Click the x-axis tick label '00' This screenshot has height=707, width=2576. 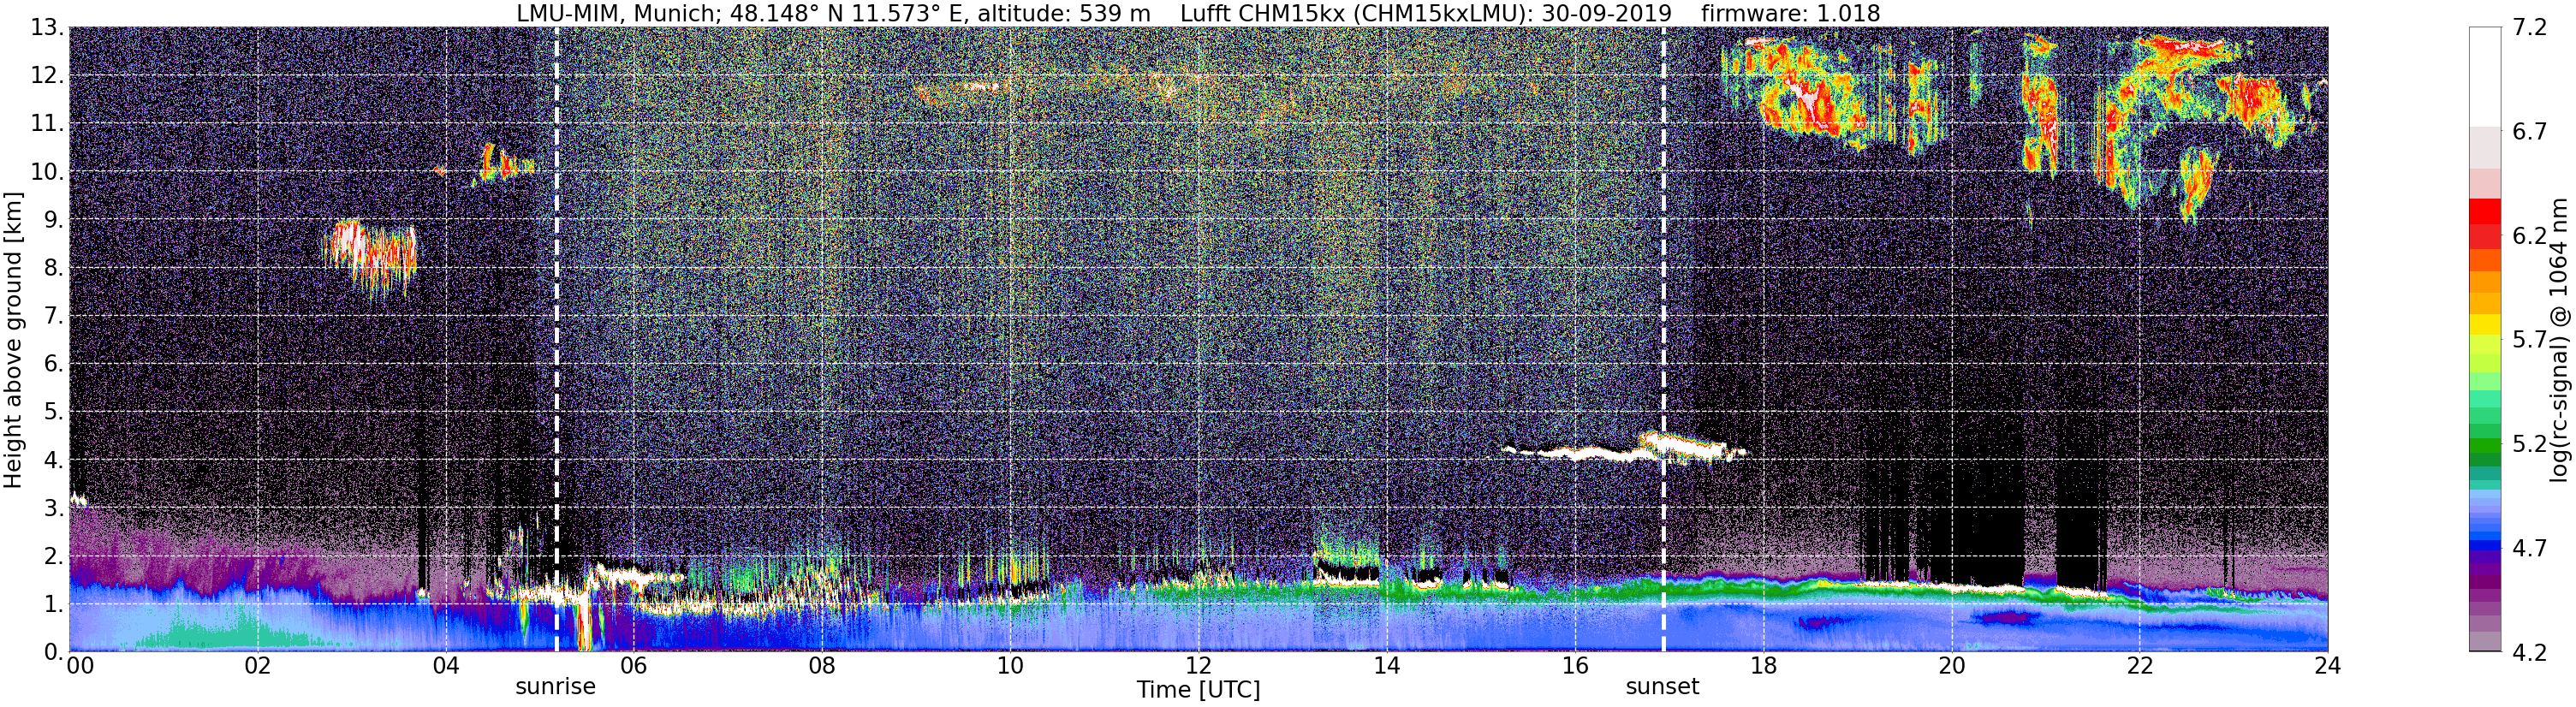(x=80, y=666)
